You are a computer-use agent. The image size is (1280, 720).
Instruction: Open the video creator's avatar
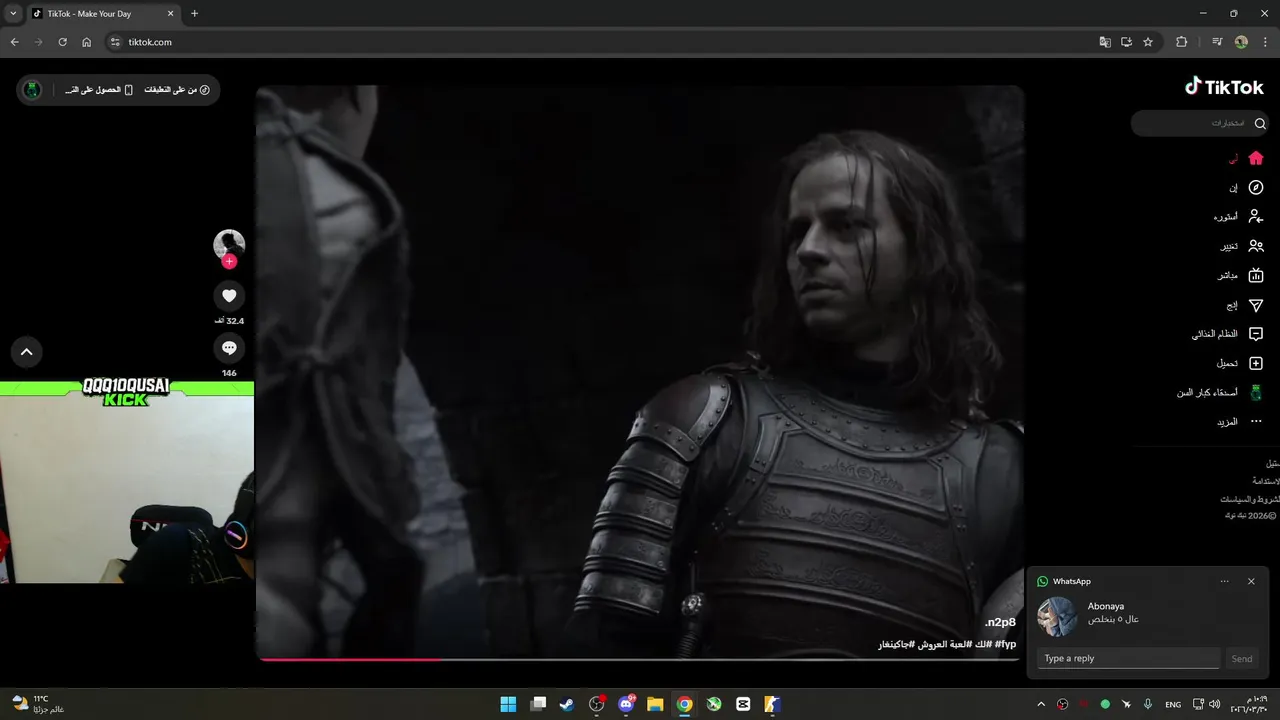pos(229,244)
